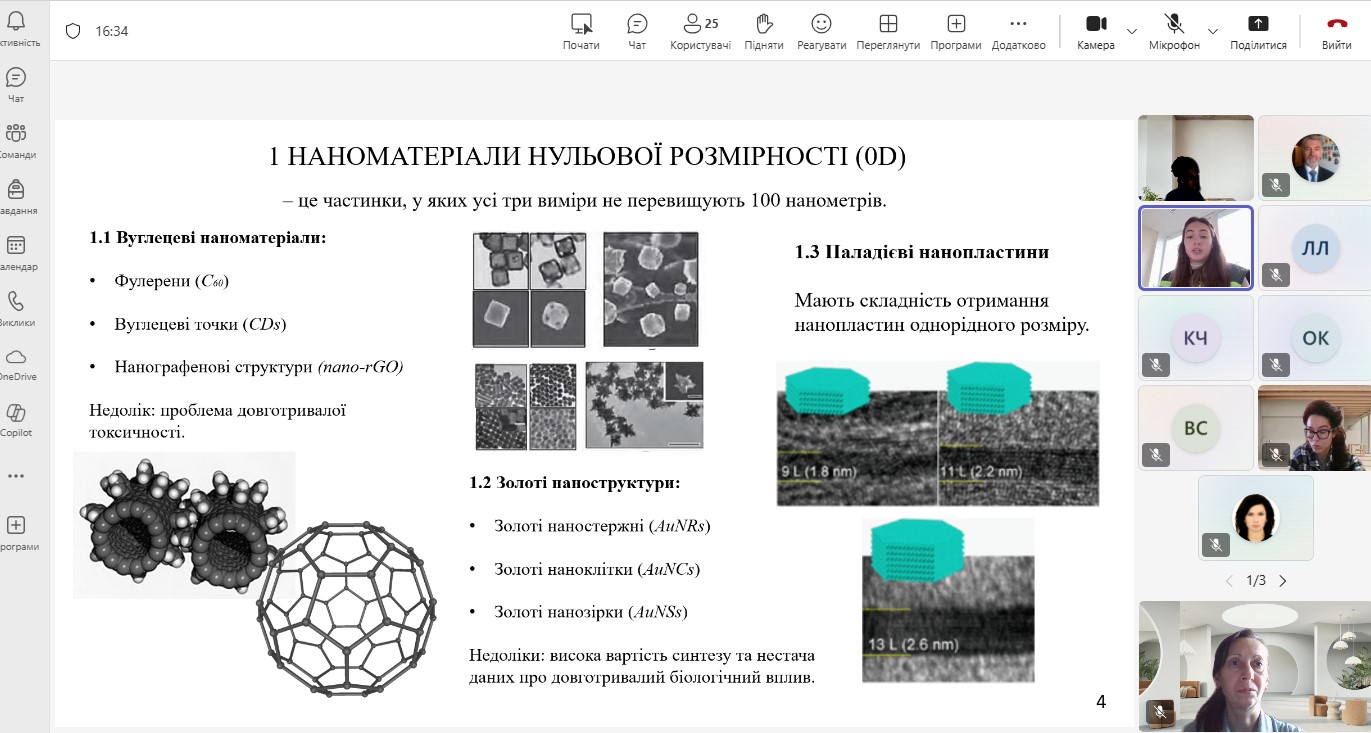Select the highlighted active speaker video tile
Image resolution: width=1371 pixels, height=733 pixels.
(1196, 248)
